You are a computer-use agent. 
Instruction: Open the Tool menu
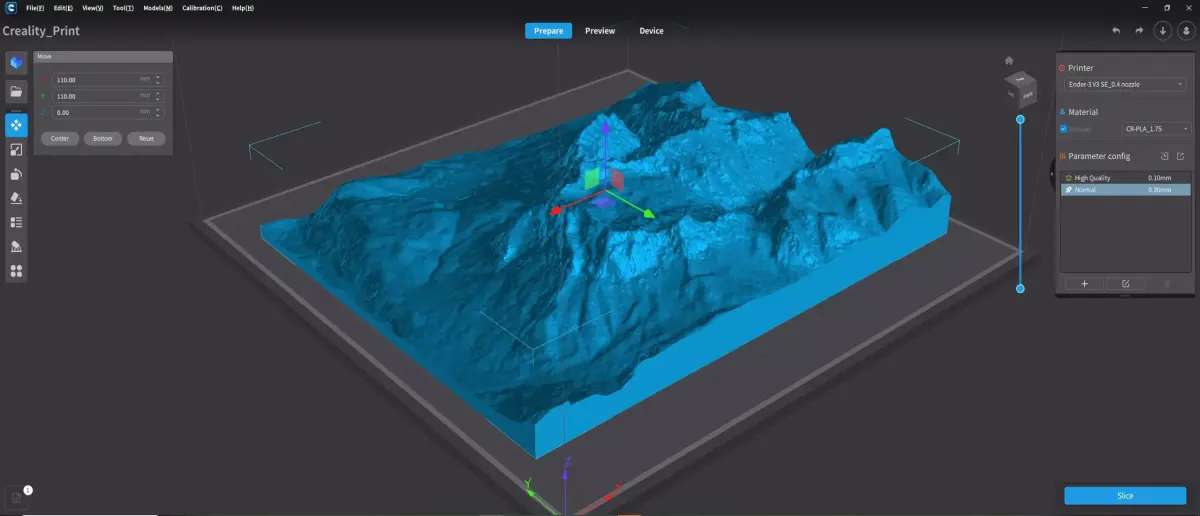pos(122,7)
